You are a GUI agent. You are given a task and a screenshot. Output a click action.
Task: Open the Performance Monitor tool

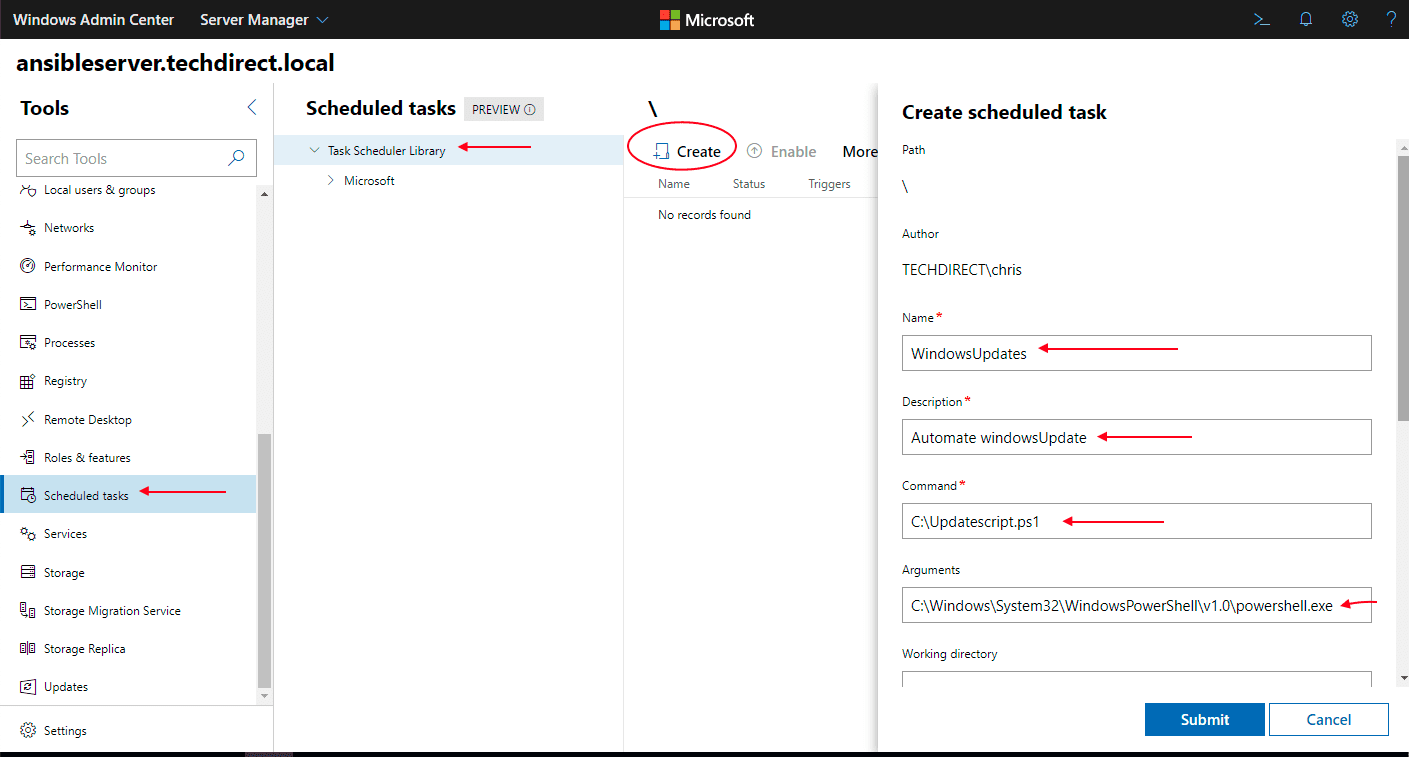(100, 267)
